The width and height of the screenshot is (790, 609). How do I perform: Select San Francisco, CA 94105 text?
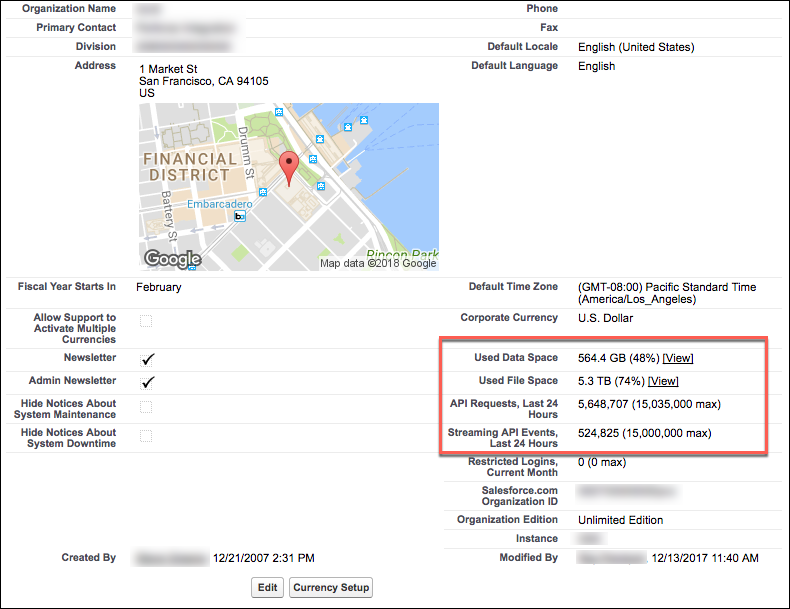tap(204, 81)
